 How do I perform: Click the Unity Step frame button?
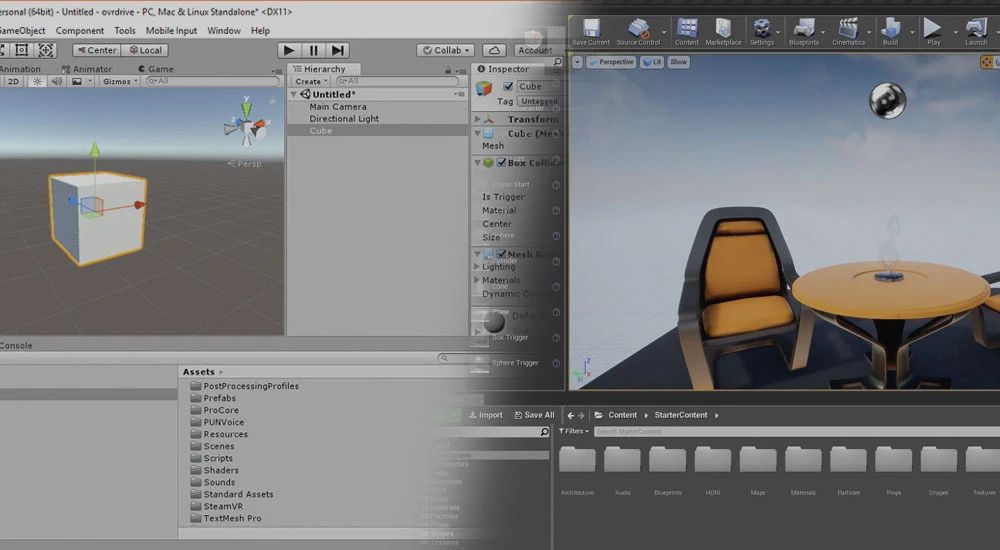[x=338, y=50]
